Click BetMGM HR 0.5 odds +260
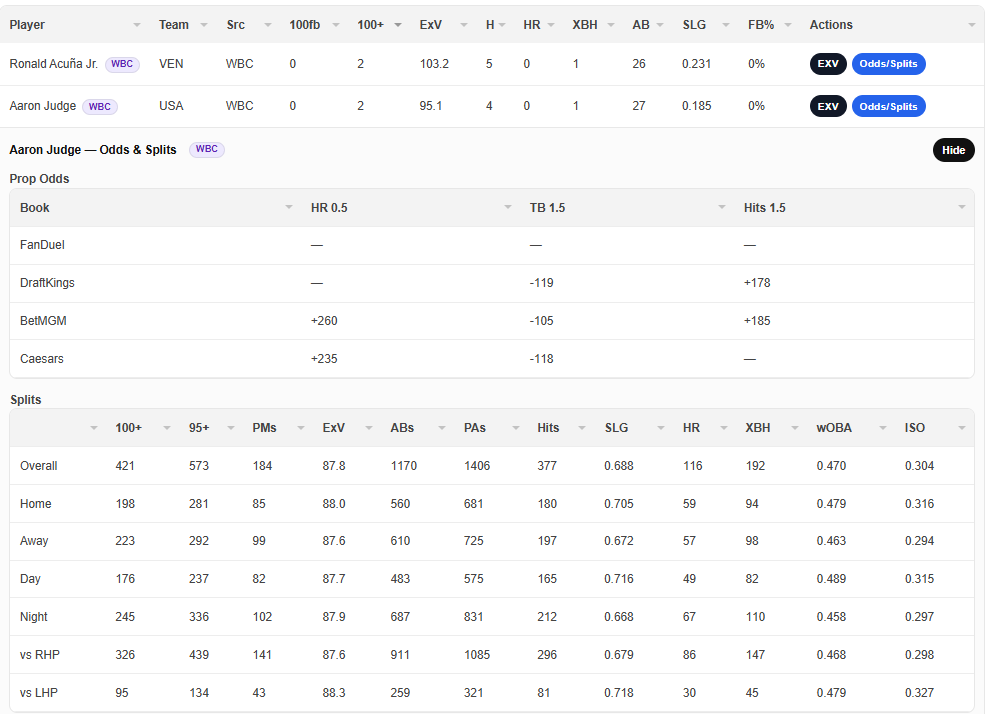 point(324,321)
